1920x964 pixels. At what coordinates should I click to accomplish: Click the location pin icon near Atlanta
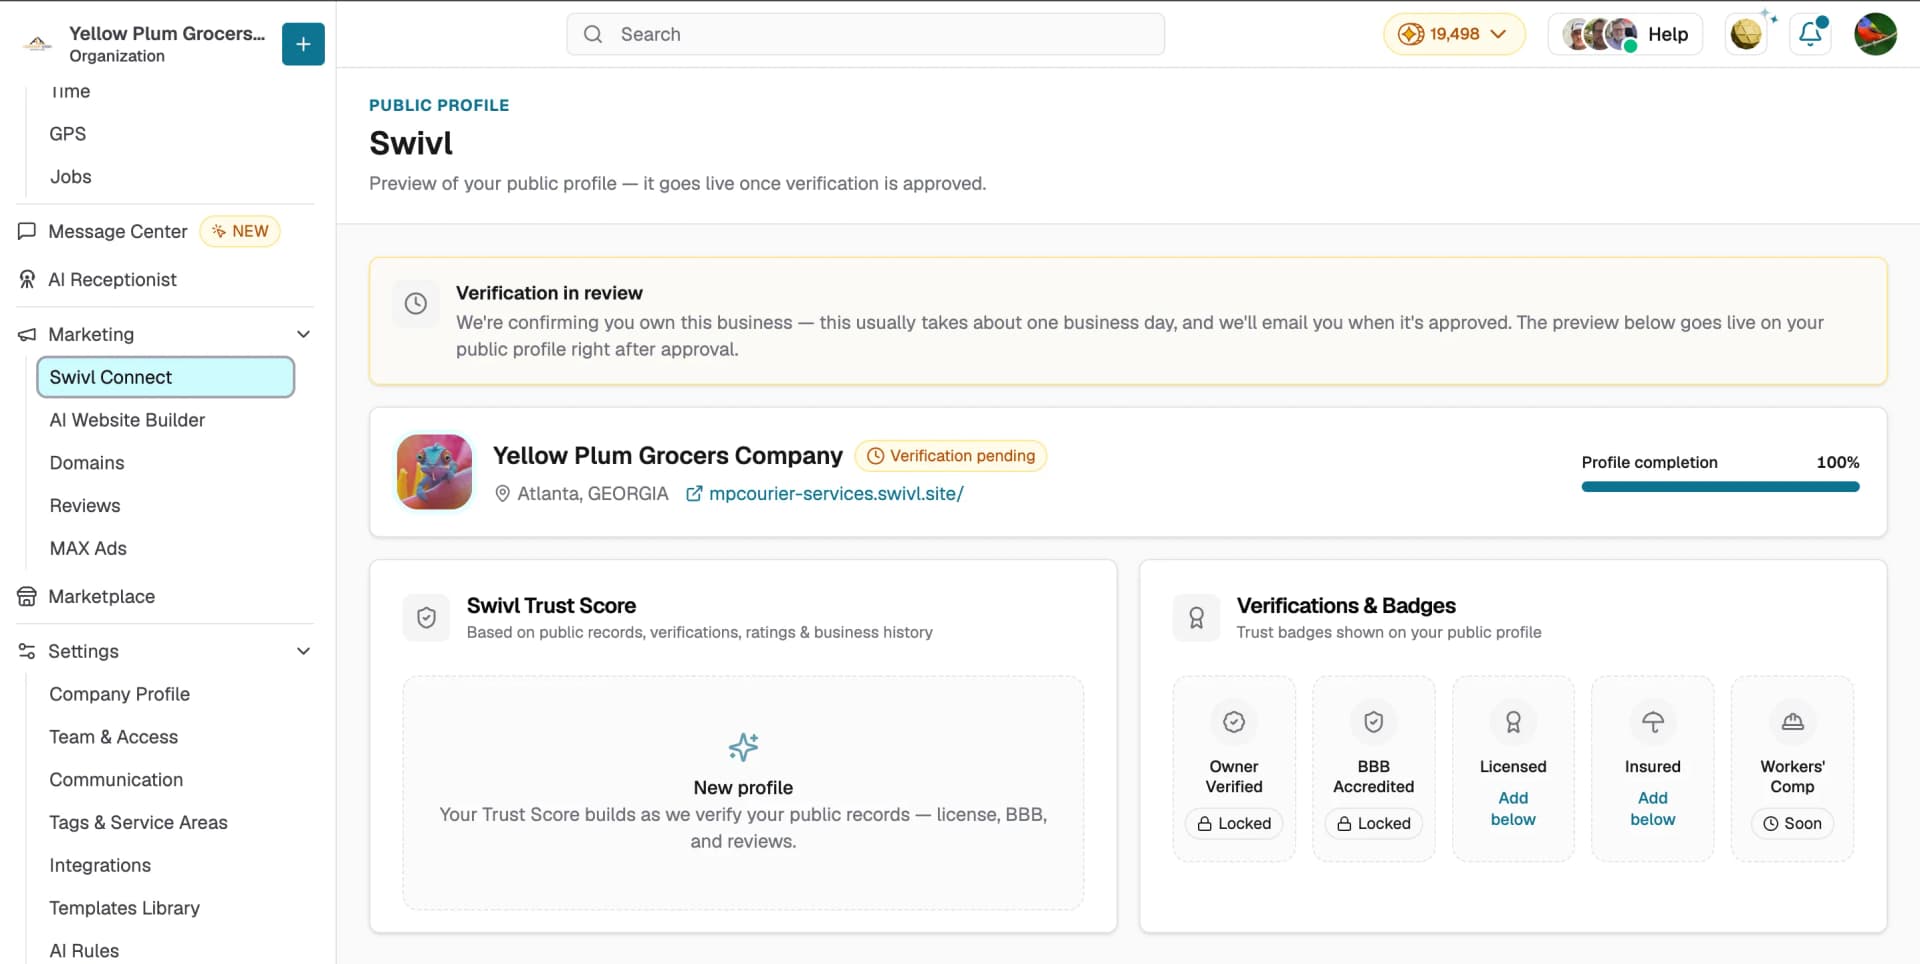[503, 494]
